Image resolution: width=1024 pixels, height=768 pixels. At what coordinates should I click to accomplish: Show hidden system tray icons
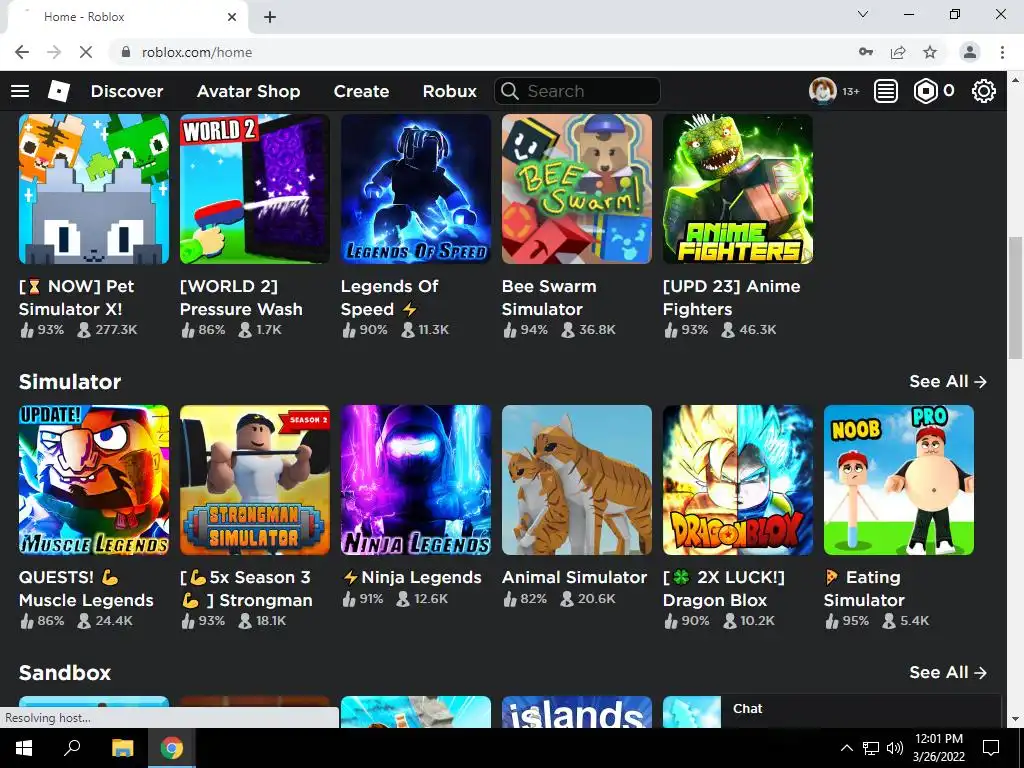846,748
